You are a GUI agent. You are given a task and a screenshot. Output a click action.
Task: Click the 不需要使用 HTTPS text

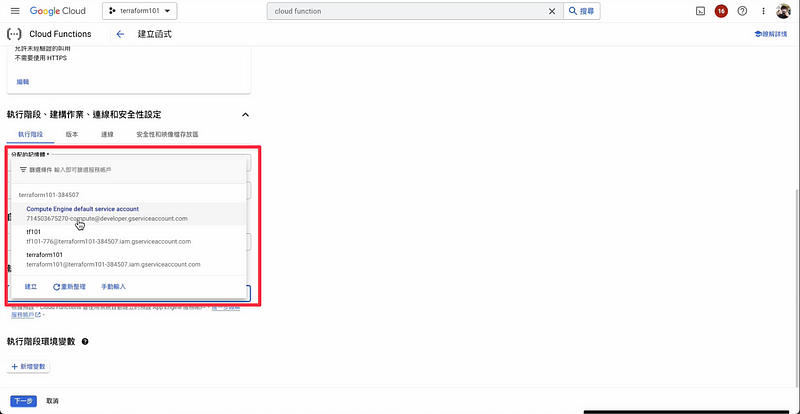pyautogui.click(x=41, y=58)
